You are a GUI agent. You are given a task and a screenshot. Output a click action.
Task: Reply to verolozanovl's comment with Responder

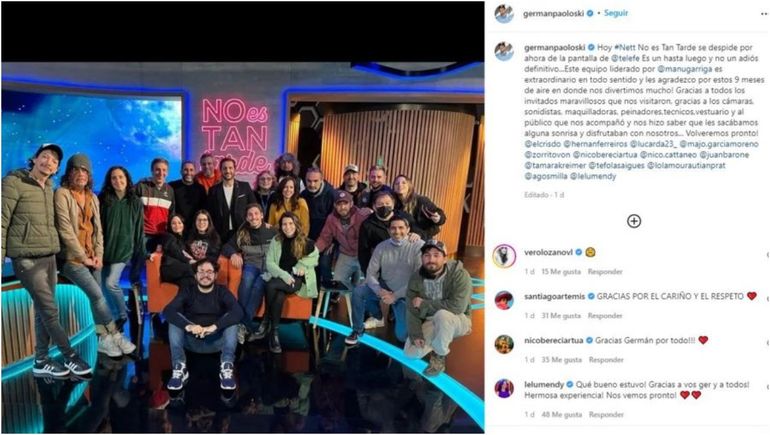click(605, 272)
